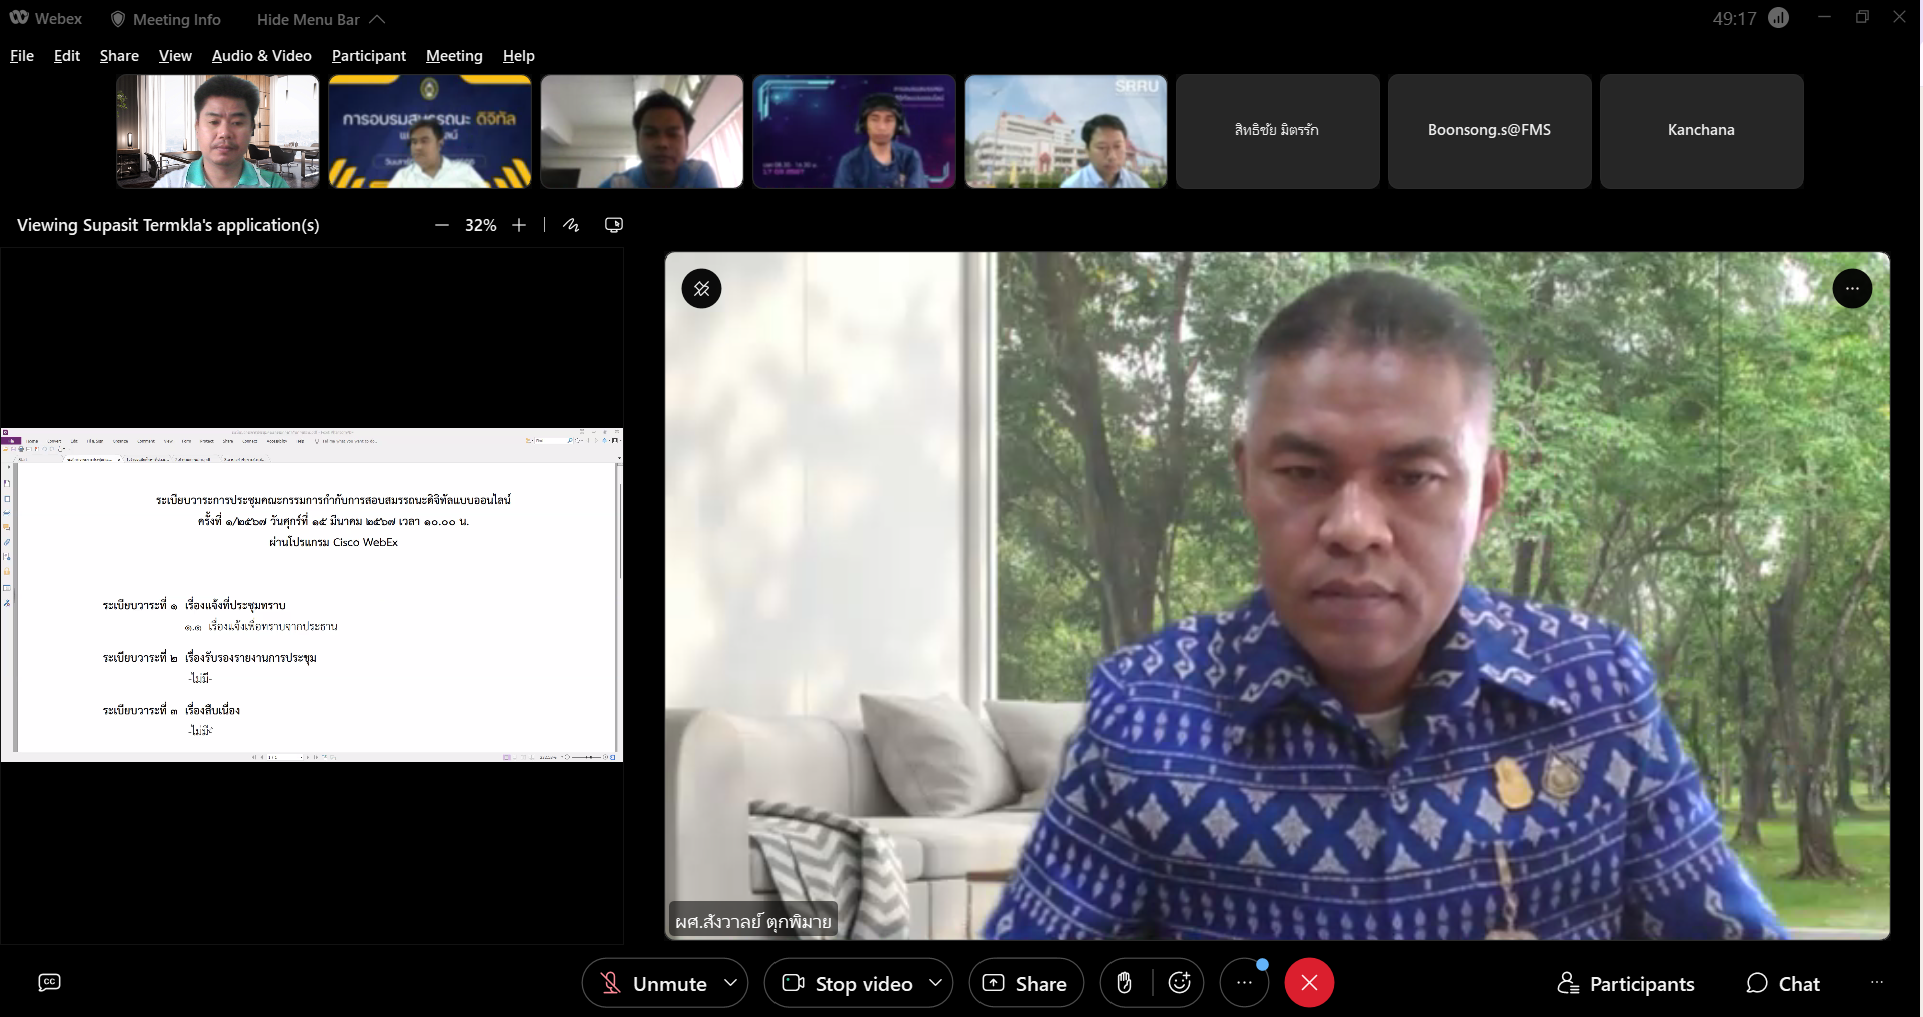Unpin the main speaker video

point(702,289)
